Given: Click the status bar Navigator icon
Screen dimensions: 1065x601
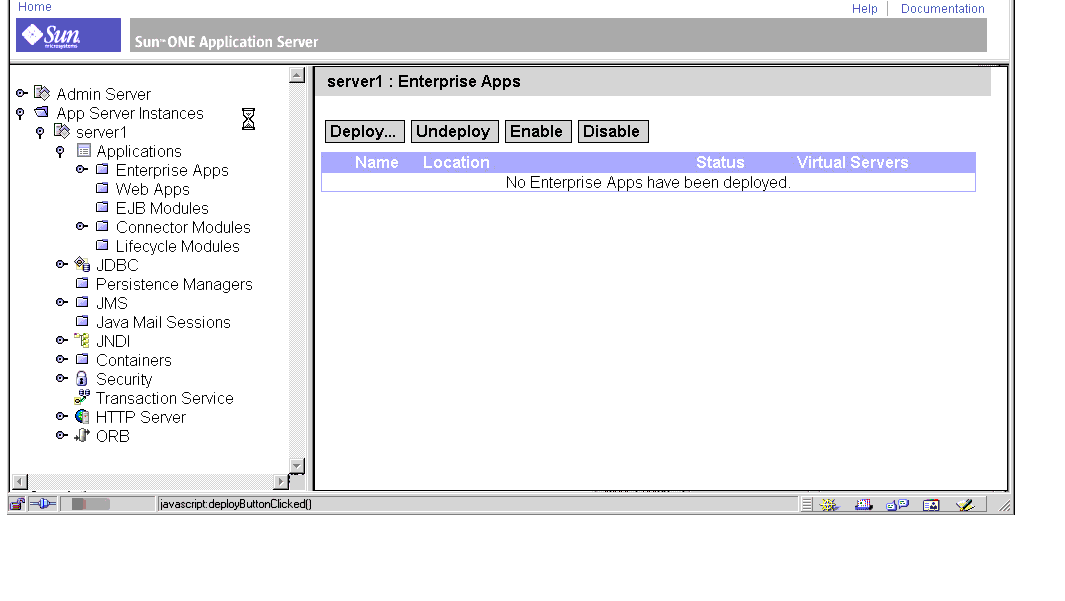Looking at the screenshot, I should 829,505.
